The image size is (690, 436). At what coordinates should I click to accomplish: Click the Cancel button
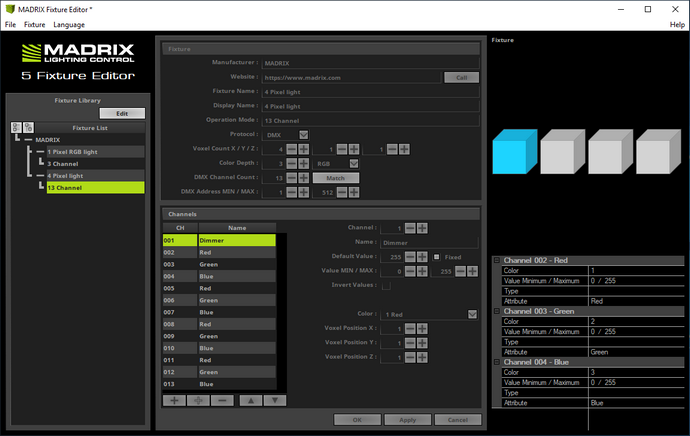[458, 420]
